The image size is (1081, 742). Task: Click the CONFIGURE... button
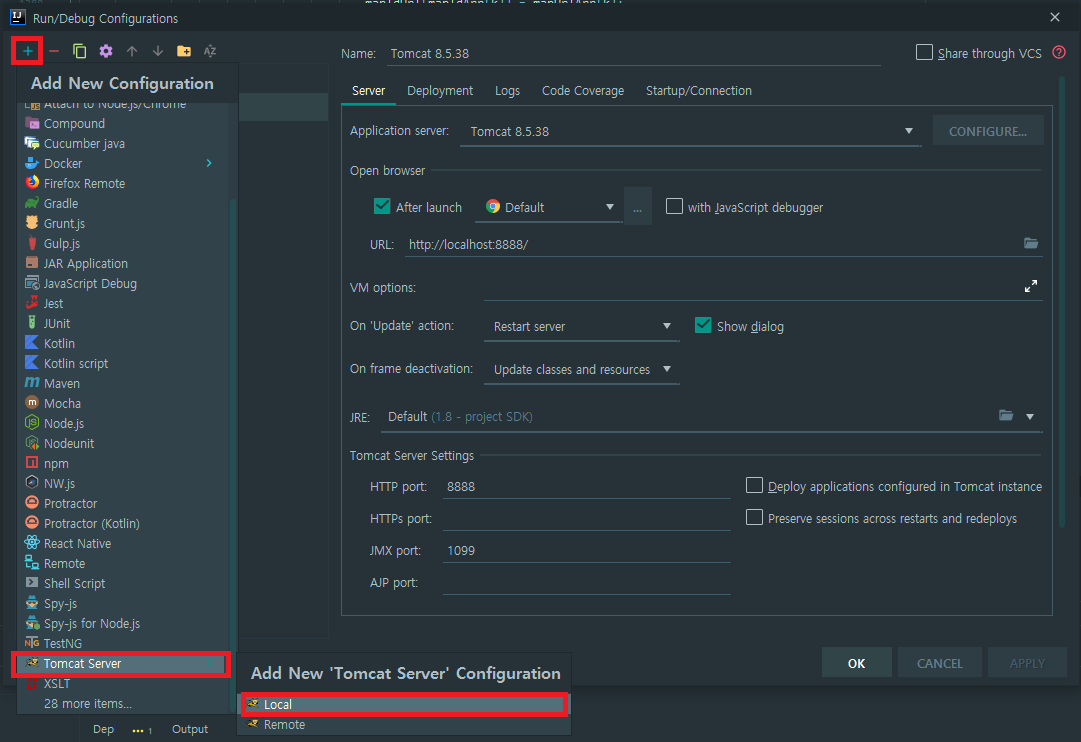coord(987,131)
